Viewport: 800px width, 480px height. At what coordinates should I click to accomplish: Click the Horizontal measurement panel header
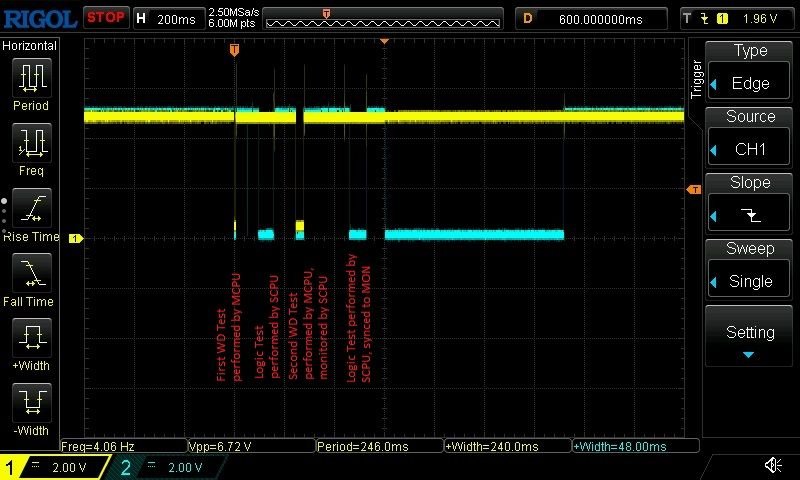(x=30, y=46)
